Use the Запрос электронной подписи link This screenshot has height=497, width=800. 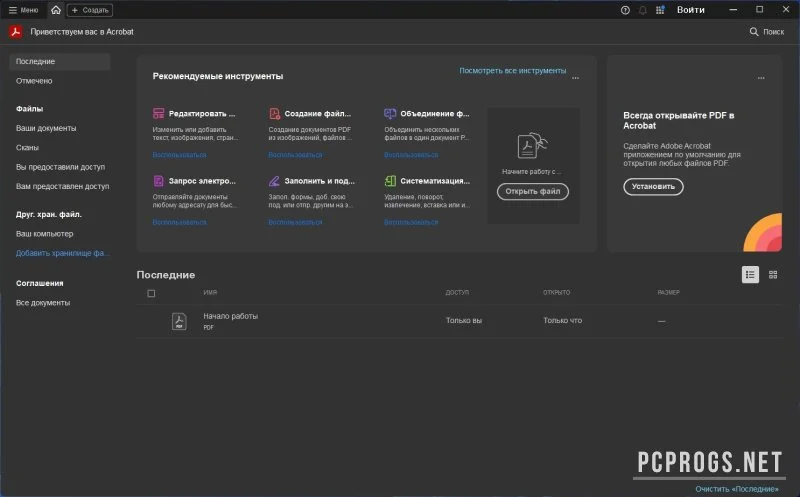[x=180, y=222]
